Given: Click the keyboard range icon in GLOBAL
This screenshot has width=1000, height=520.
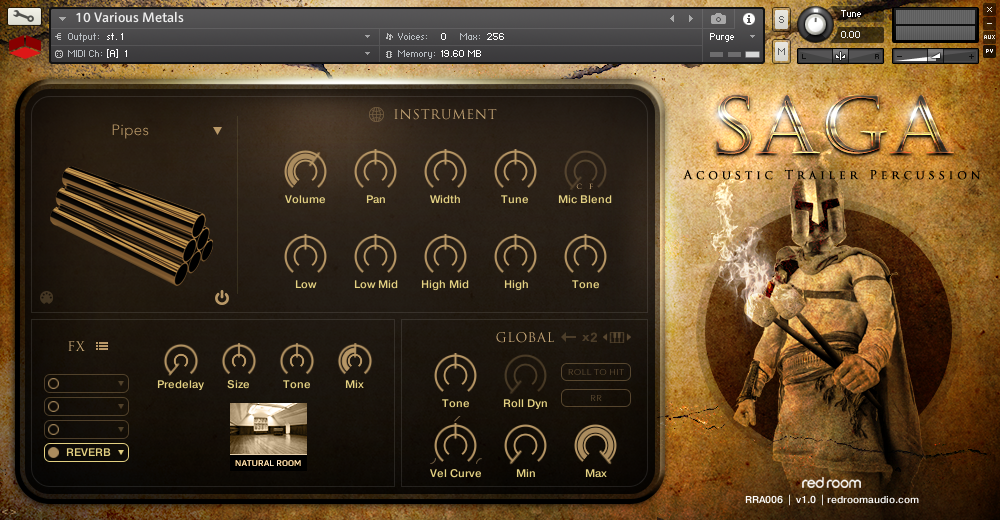Looking at the screenshot, I should [x=617, y=337].
